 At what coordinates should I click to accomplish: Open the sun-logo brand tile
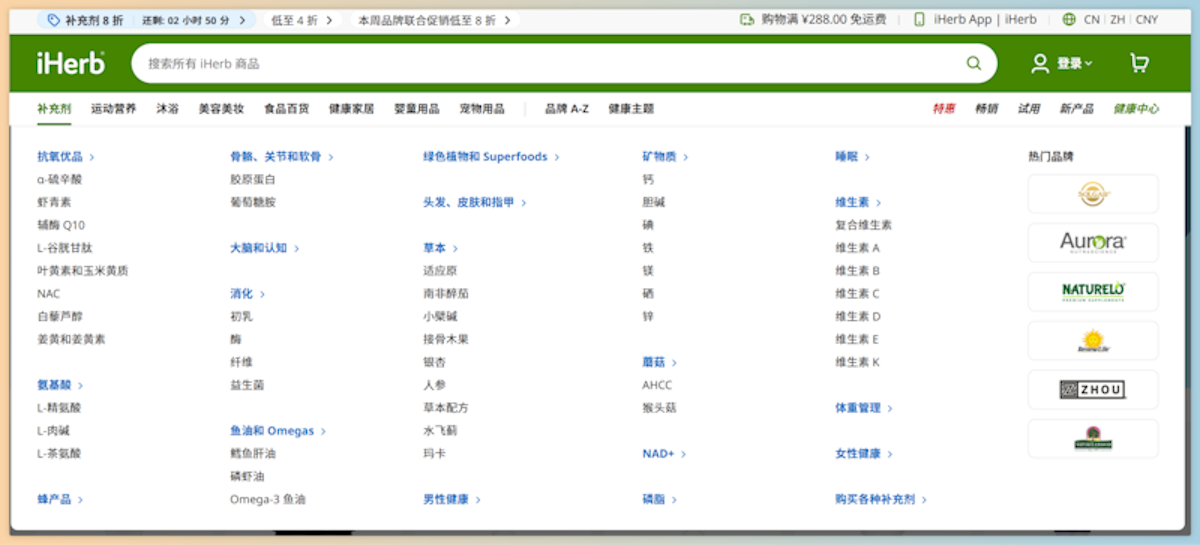(1093, 340)
